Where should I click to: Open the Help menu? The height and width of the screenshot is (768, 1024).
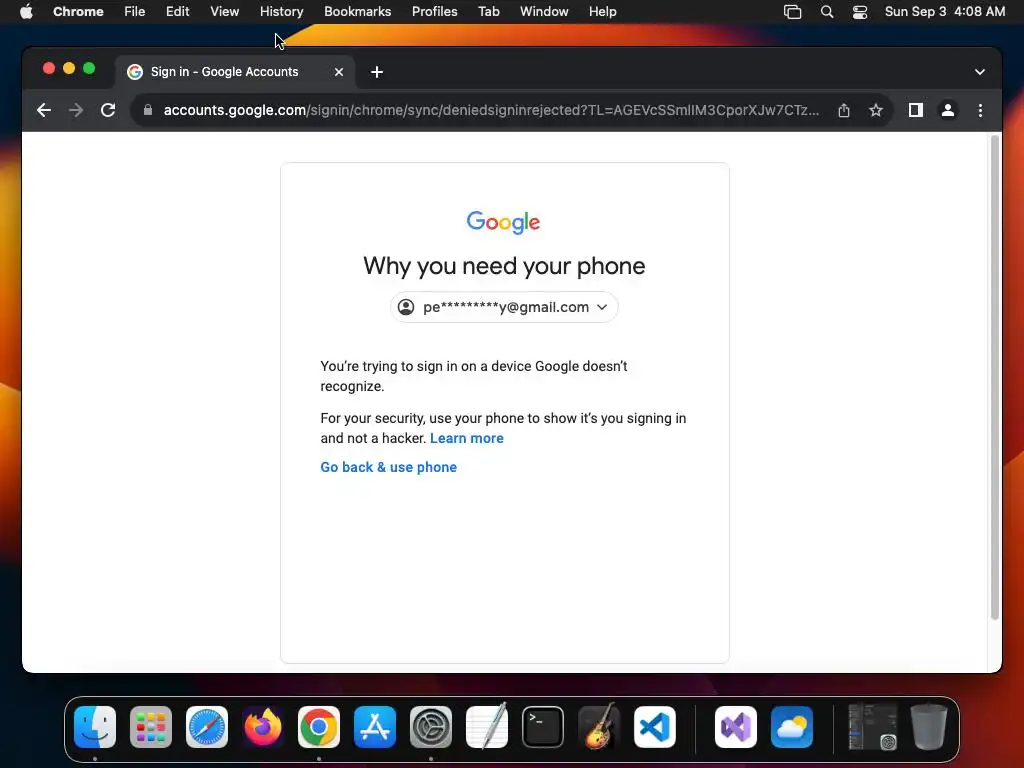click(x=602, y=12)
